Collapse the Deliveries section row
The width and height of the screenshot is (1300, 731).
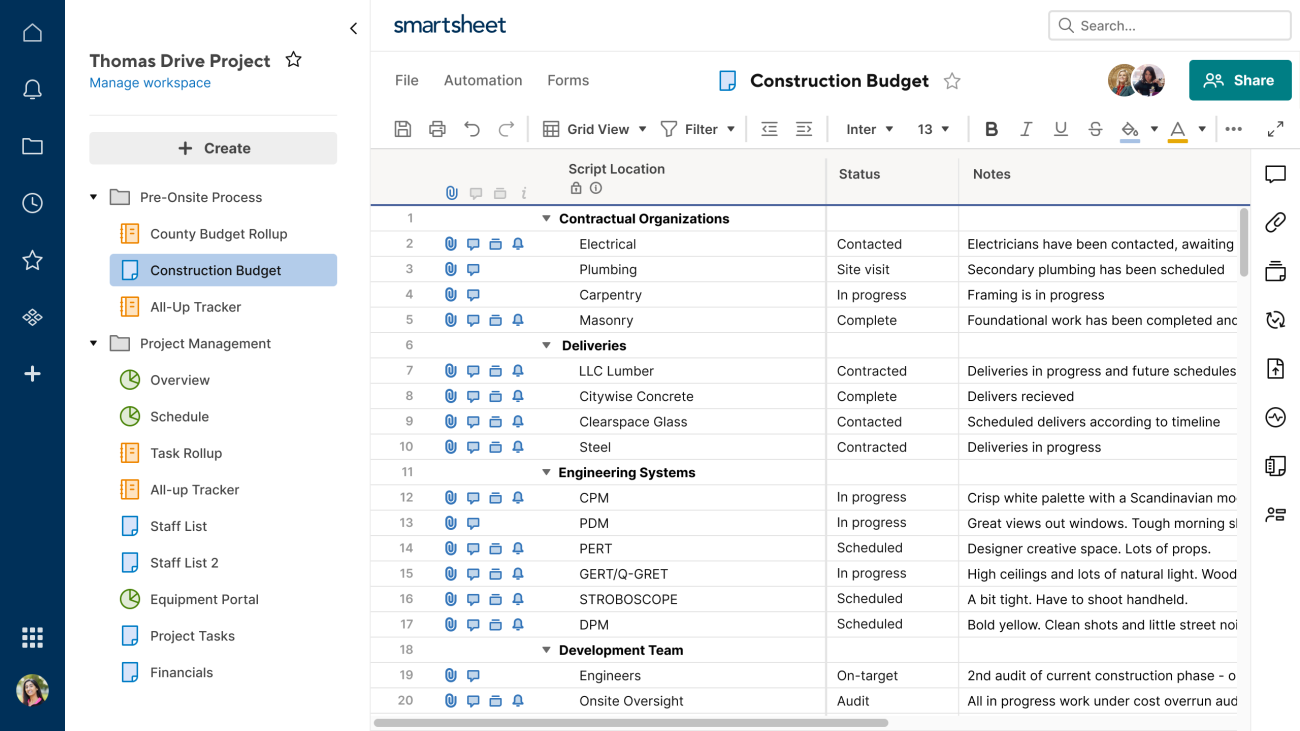coord(546,345)
